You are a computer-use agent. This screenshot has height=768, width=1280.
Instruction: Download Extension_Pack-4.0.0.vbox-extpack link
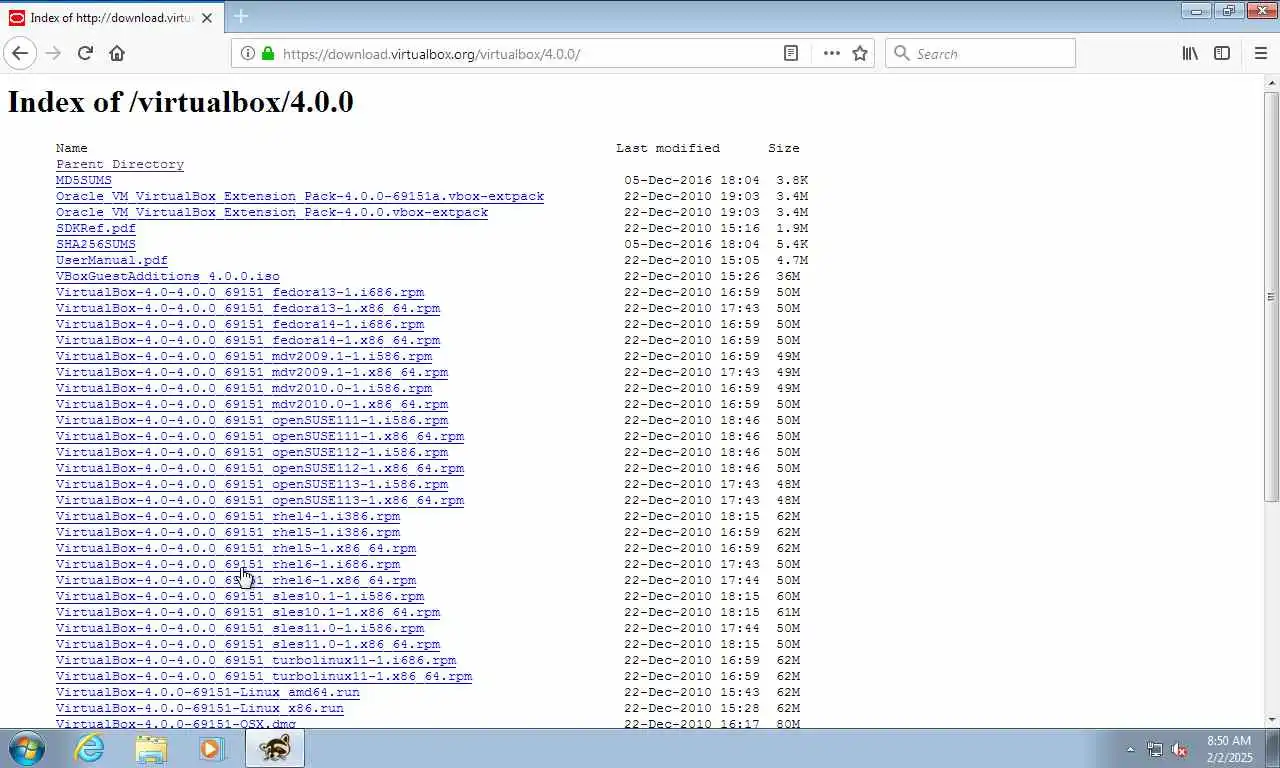[272, 212]
